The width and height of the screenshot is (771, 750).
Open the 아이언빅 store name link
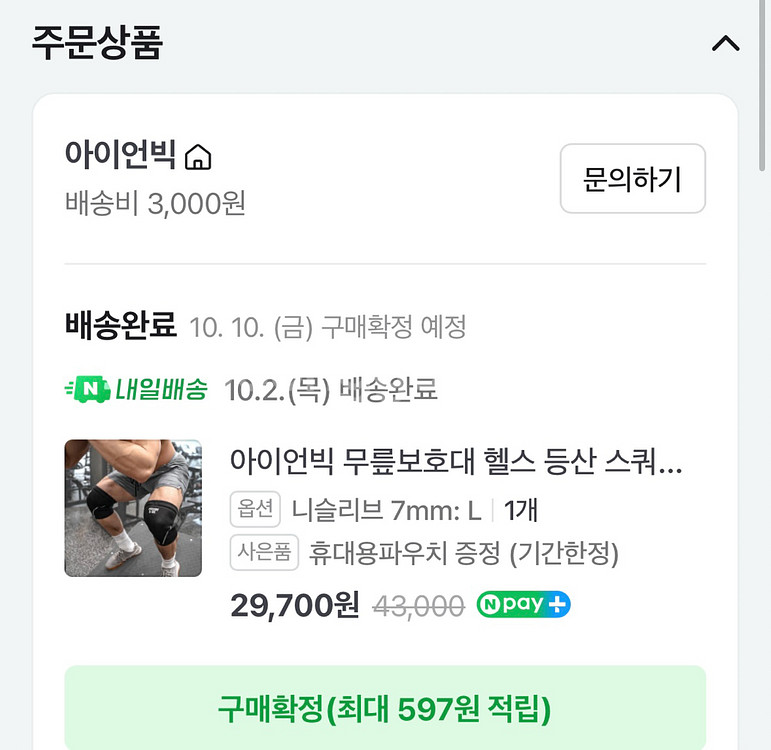120,156
